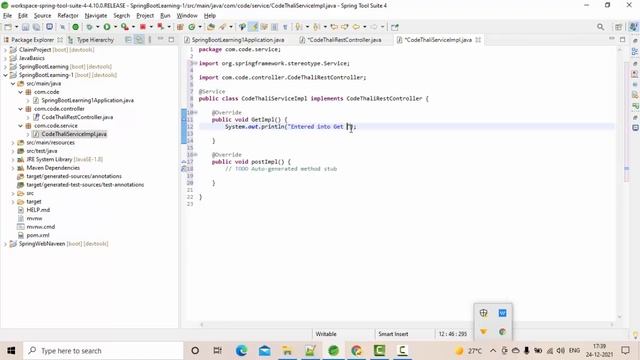This screenshot has height=360, width=640.
Task: Open Package Explorer view menu icon
Action: coord(150,40)
